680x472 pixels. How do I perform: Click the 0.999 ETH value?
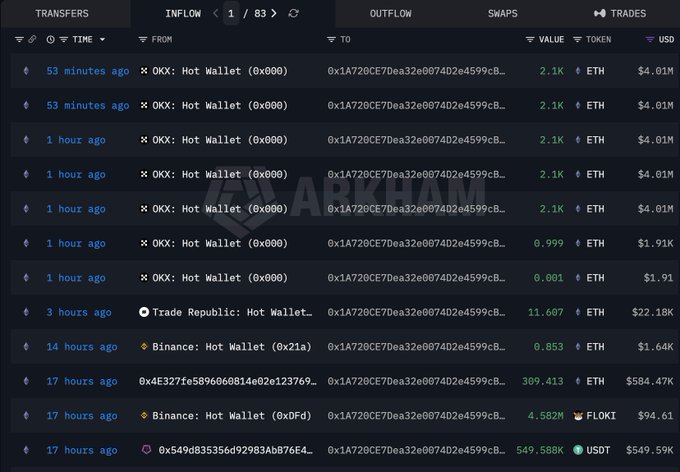[549, 243]
